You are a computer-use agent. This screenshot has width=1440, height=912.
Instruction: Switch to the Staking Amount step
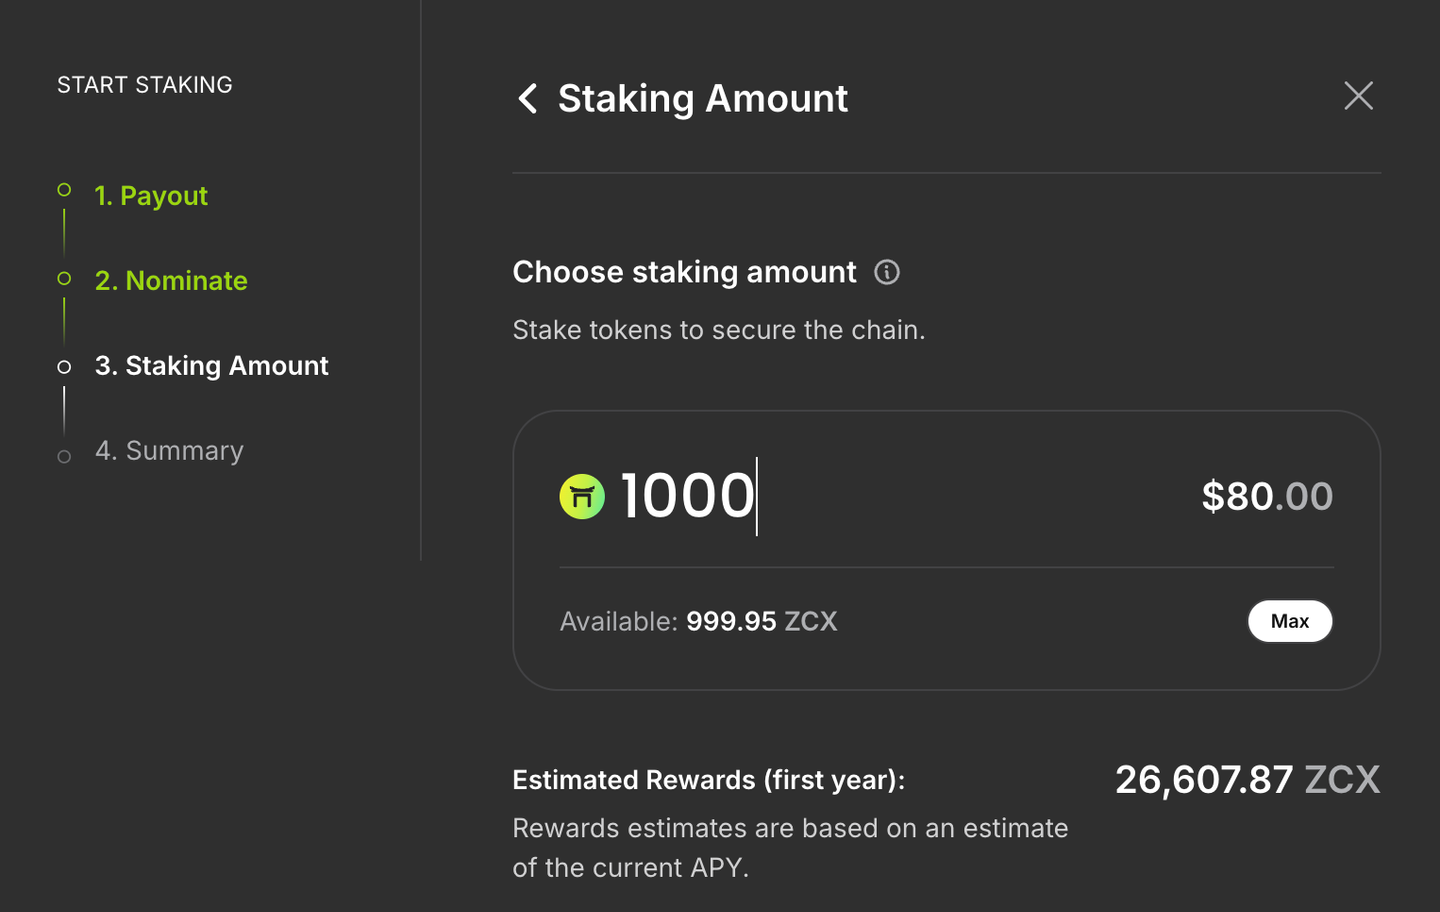pos(212,365)
